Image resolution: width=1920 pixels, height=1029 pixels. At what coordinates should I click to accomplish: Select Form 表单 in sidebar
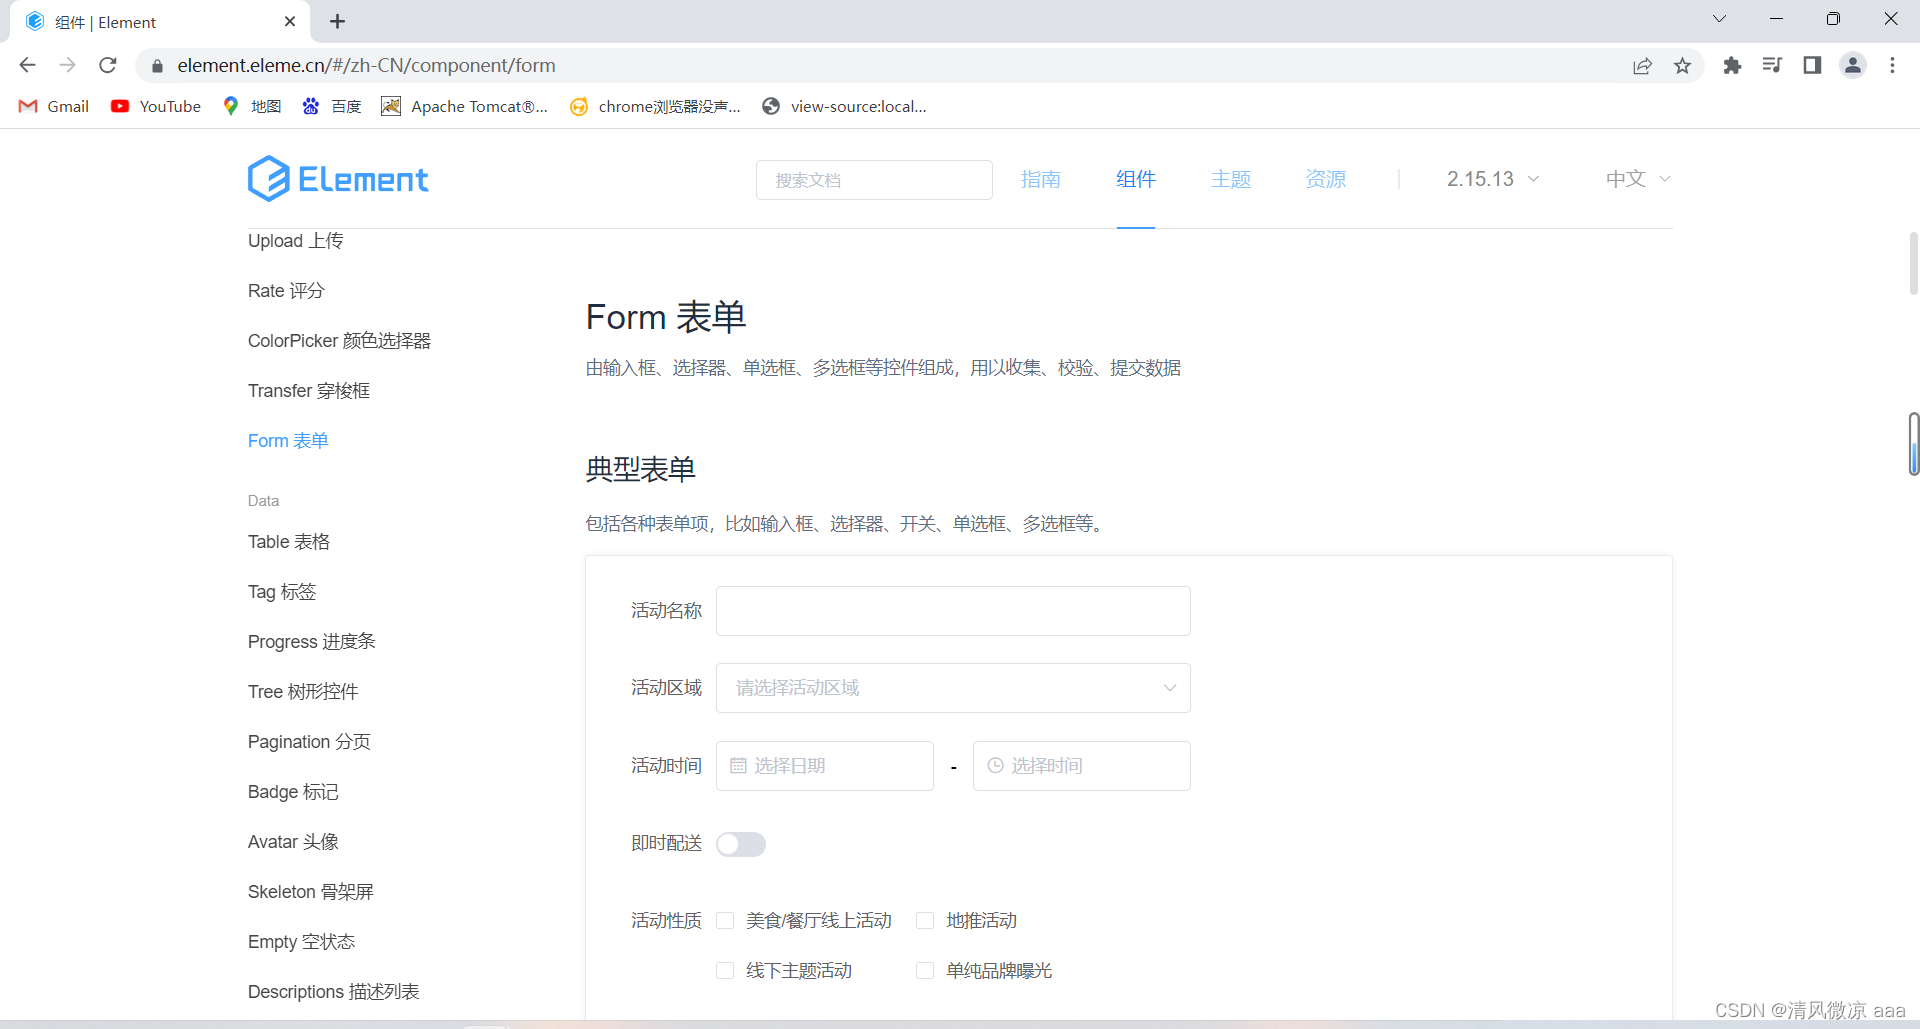[288, 441]
